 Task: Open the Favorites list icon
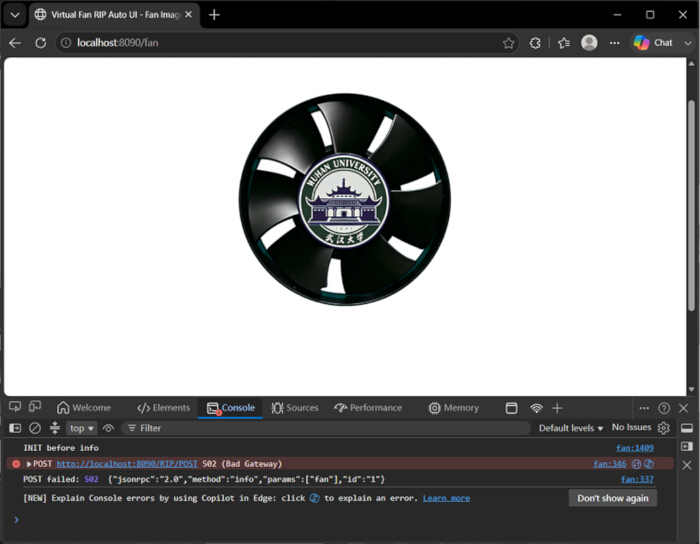(x=564, y=43)
